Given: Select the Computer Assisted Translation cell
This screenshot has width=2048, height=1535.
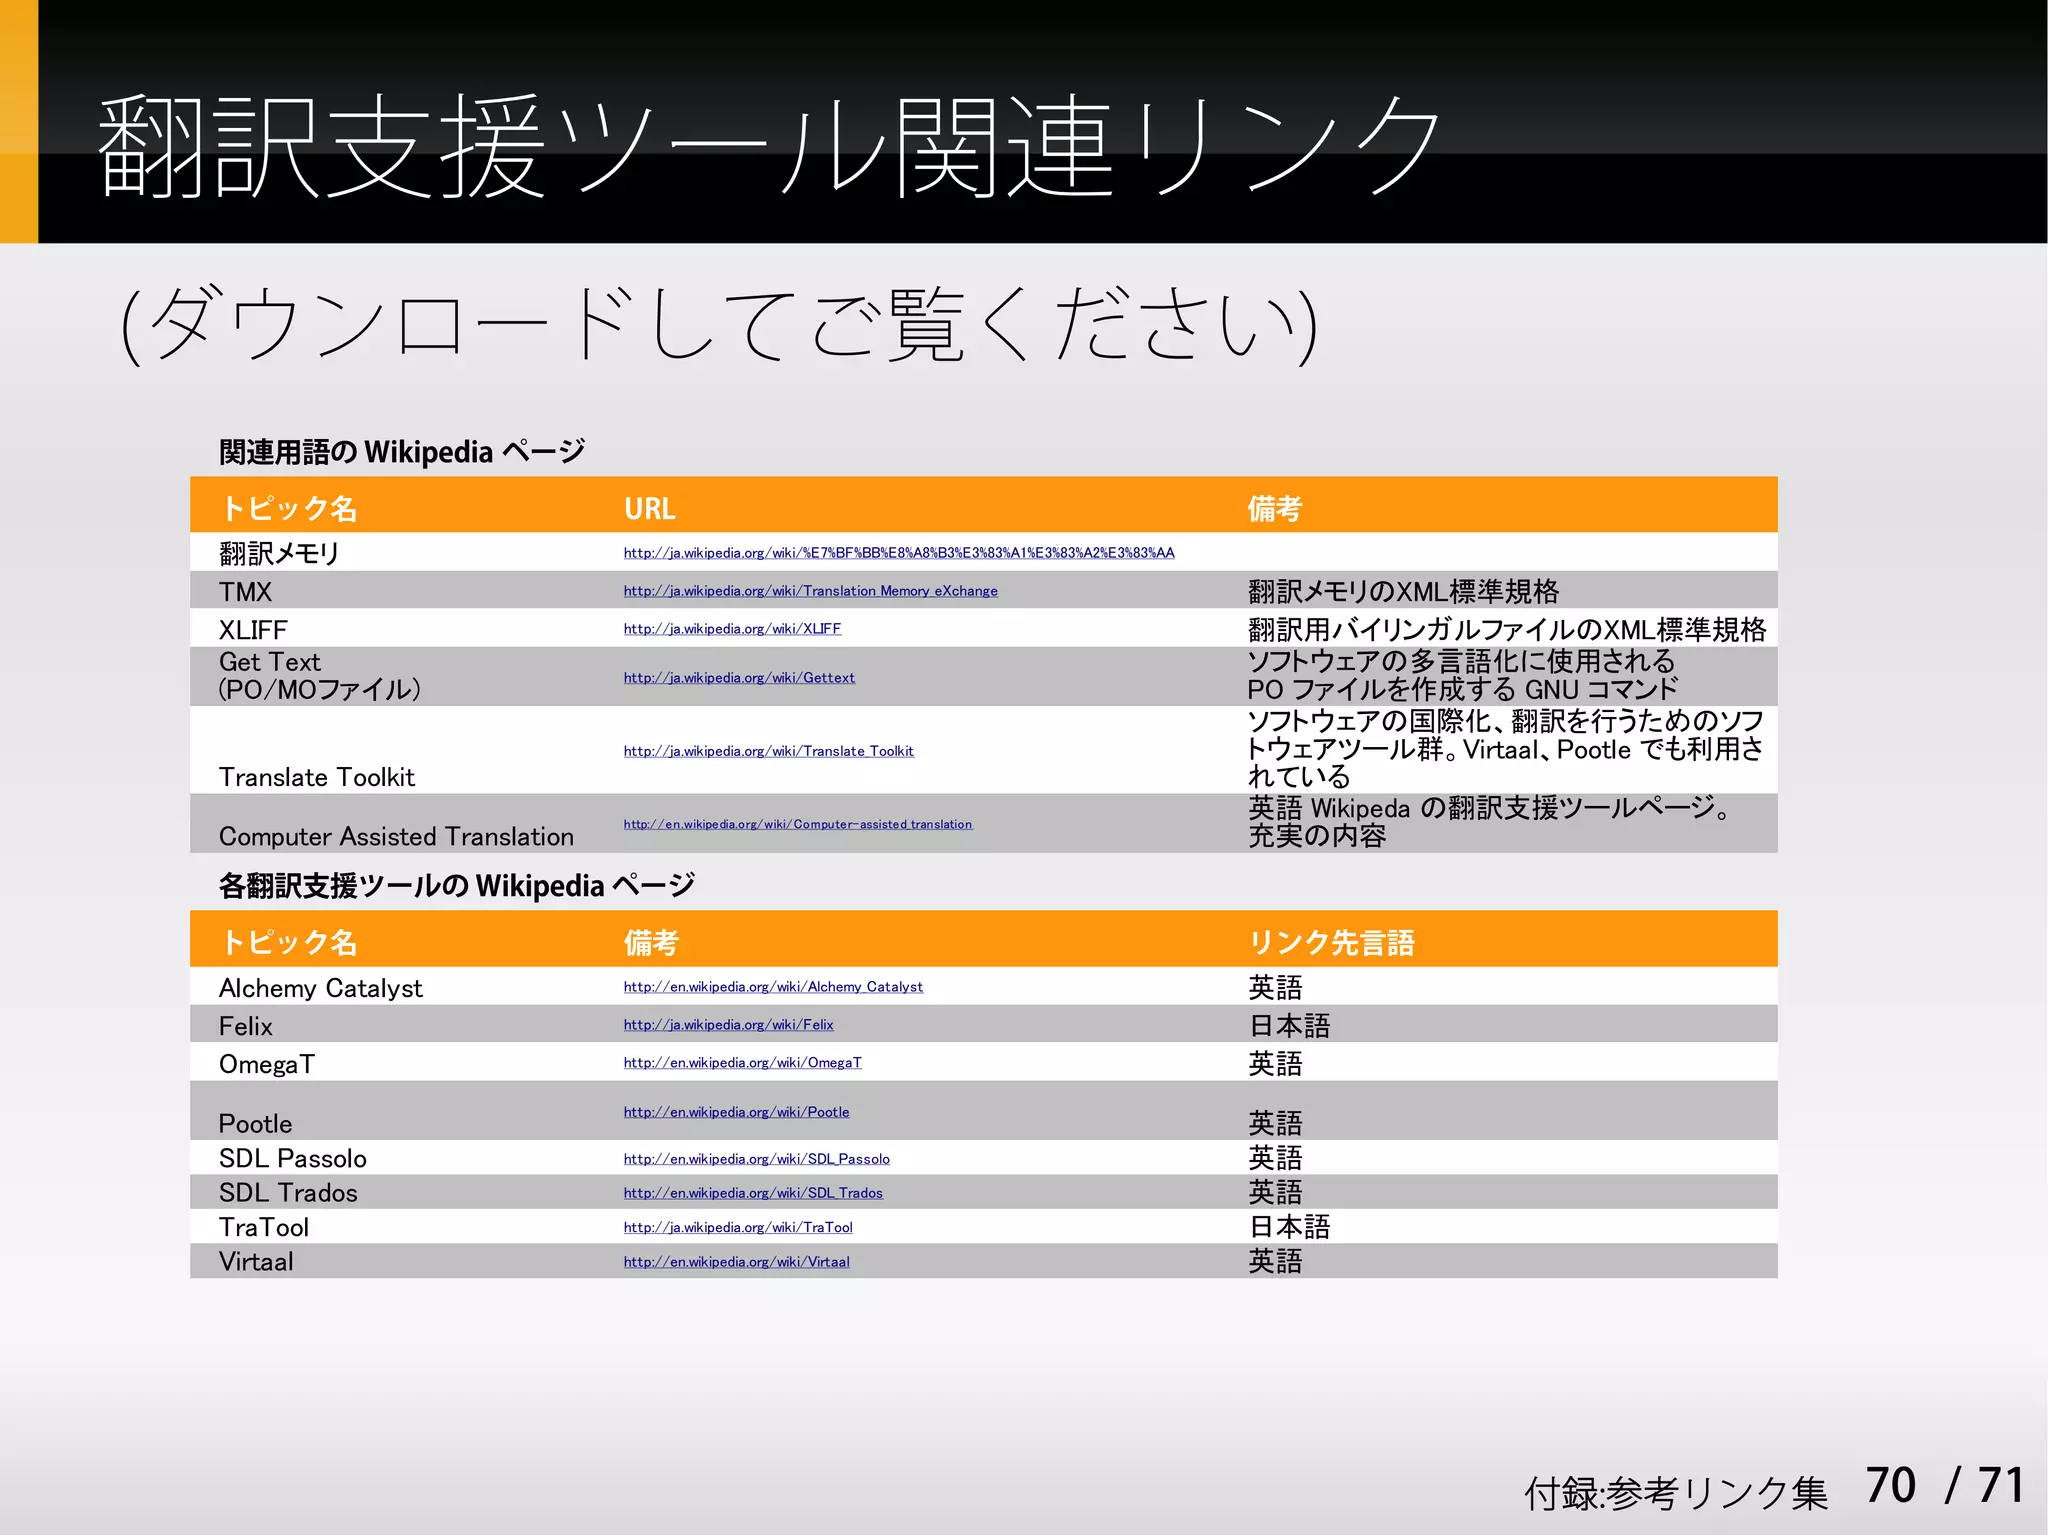Looking at the screenshot, I should [x=396, y=836].
